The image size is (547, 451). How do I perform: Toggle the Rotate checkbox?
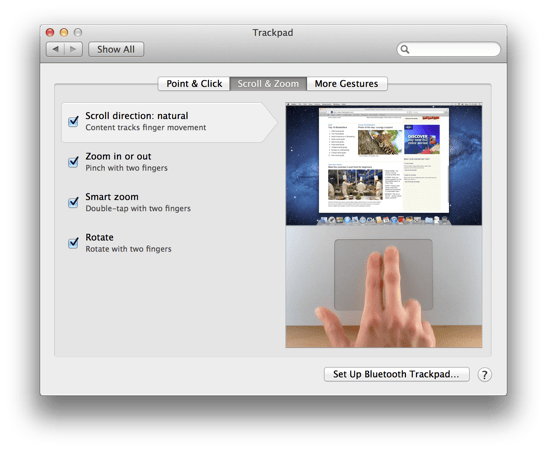click(73, 242)
